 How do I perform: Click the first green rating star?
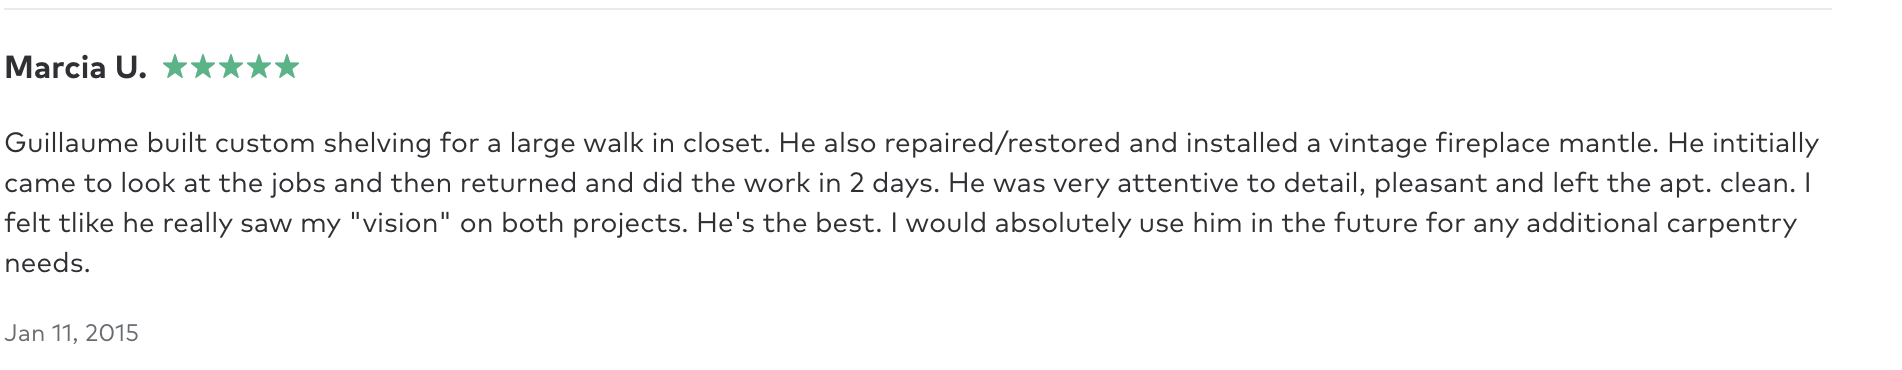pos(175,67)
